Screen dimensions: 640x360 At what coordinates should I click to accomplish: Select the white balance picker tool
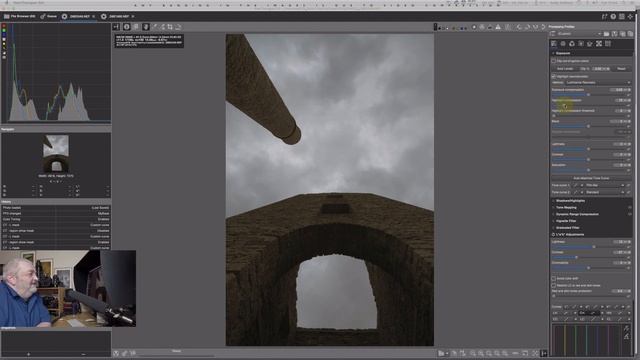pyautogui.click(x=155, y=27)
